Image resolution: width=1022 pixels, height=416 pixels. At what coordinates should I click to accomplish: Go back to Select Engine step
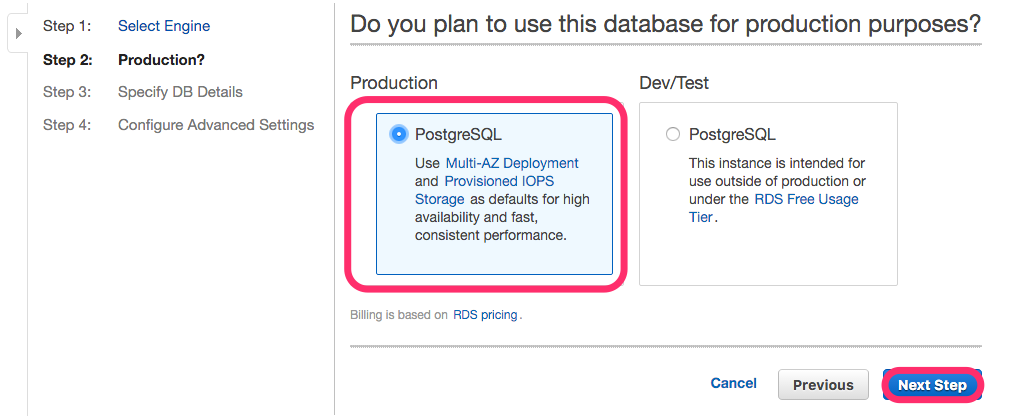click(x=164, y=26)
